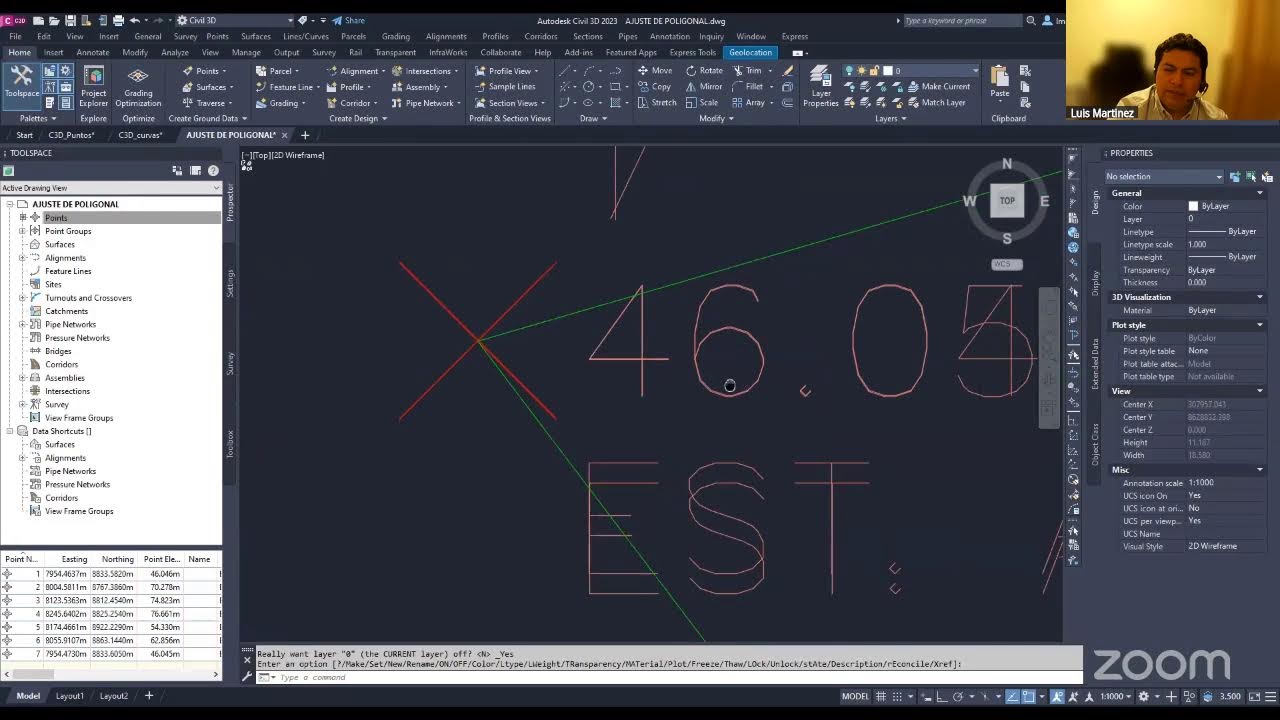Open new drawing tab with plus button
This screenshot has height=720, width=1280.
(x=306, y=135)
